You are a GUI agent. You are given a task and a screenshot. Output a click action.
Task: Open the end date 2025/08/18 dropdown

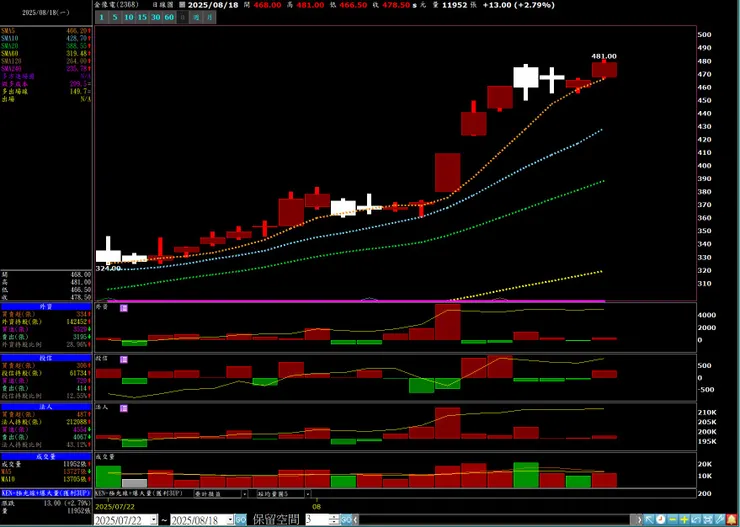pos(230,520)
